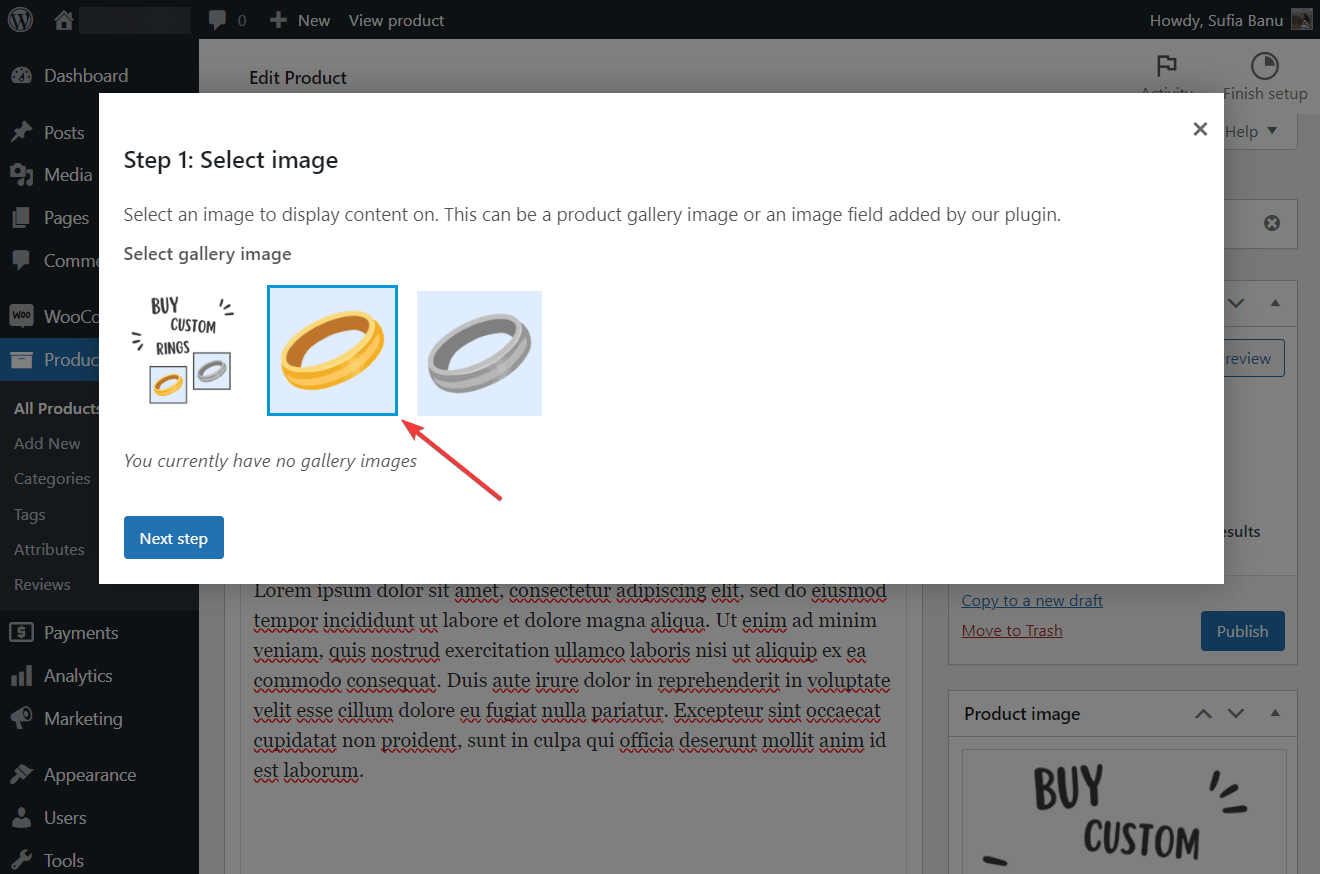
Task: Move Product image panel down
Action: [1236, 713]
